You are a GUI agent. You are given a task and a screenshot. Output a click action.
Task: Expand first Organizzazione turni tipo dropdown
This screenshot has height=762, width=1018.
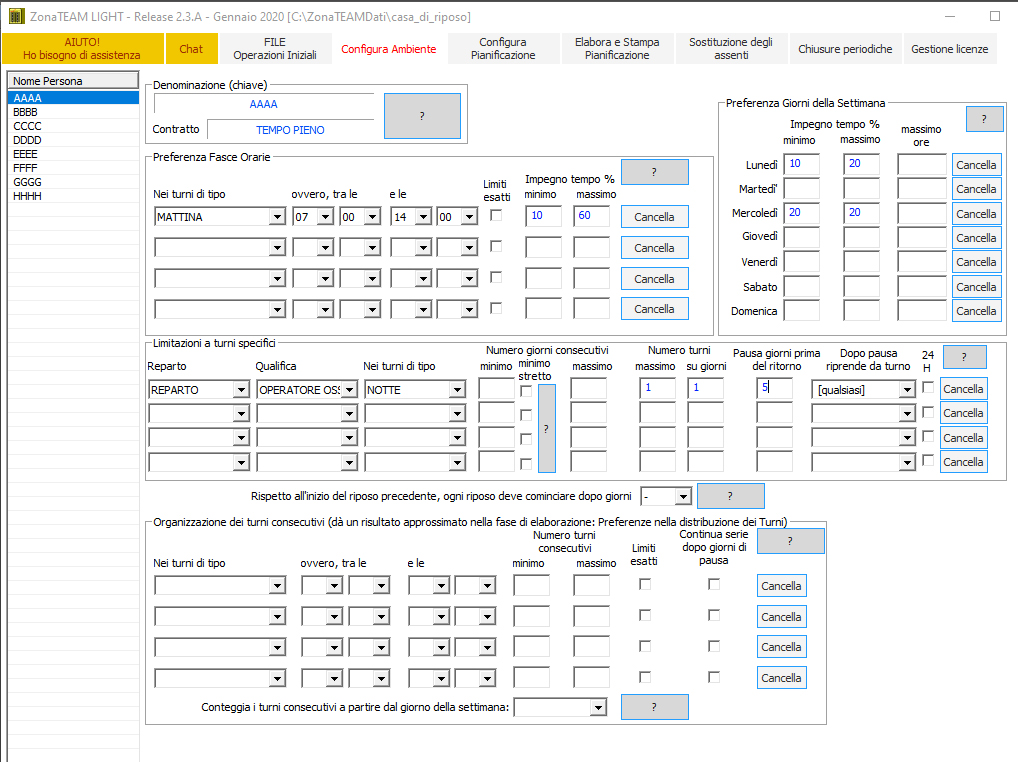(x=277, y=585)
